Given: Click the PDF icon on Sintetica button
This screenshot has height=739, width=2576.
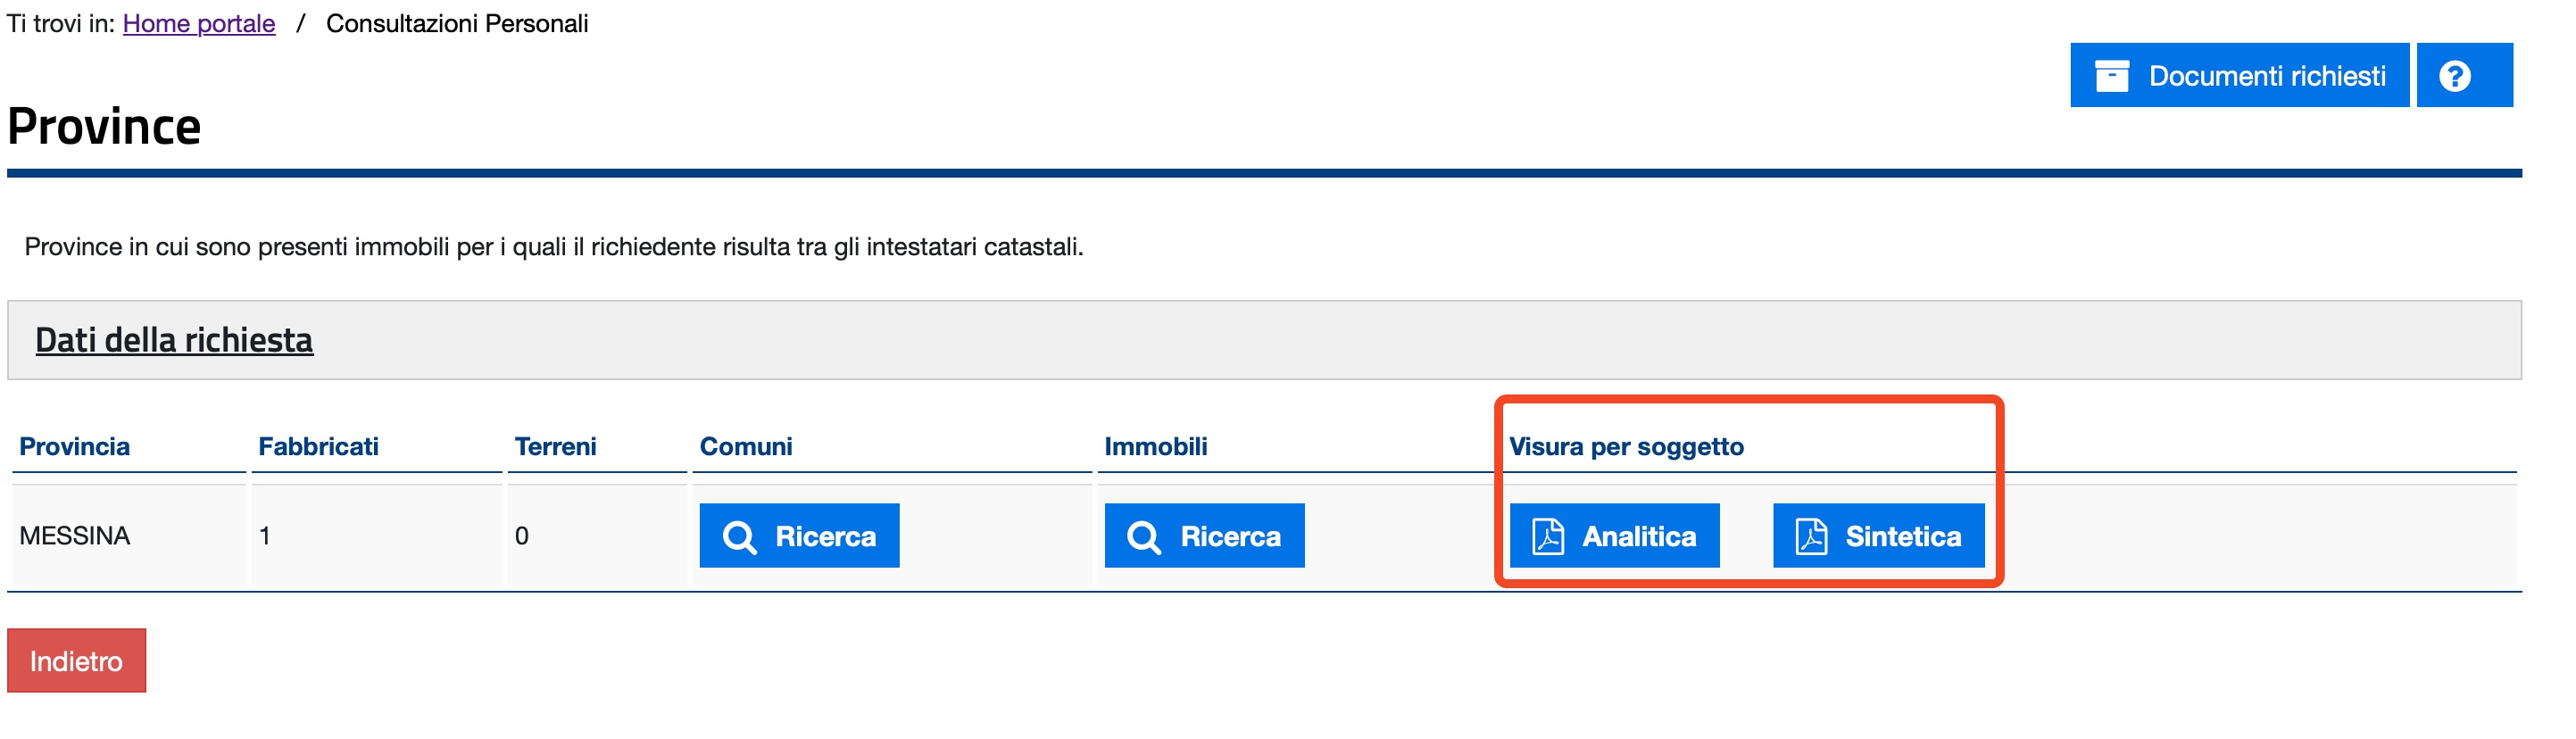Looking at the screenshot, I should [1811, 536].
